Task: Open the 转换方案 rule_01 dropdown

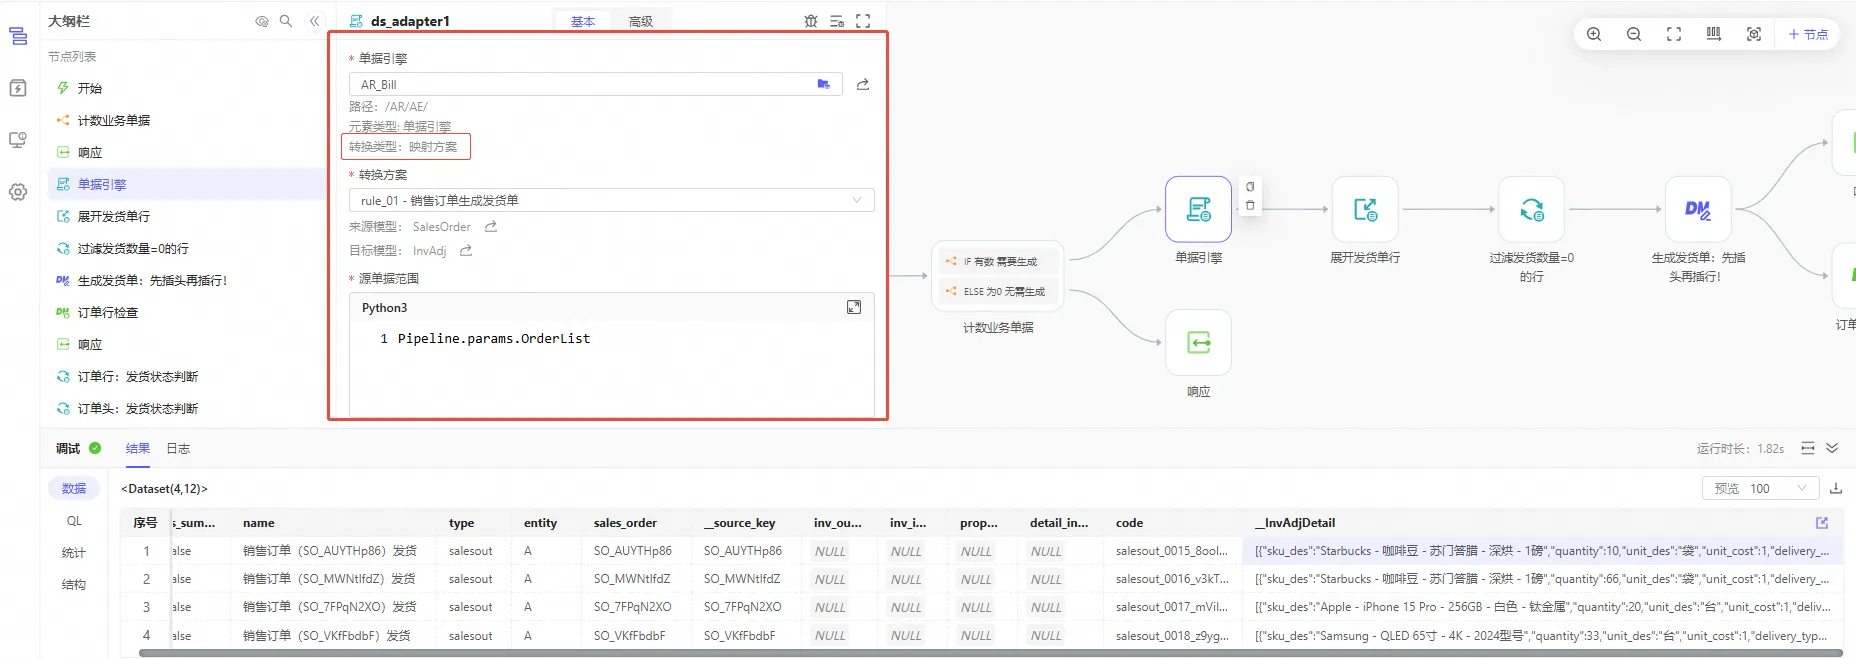Action: (x=611, y=201)
